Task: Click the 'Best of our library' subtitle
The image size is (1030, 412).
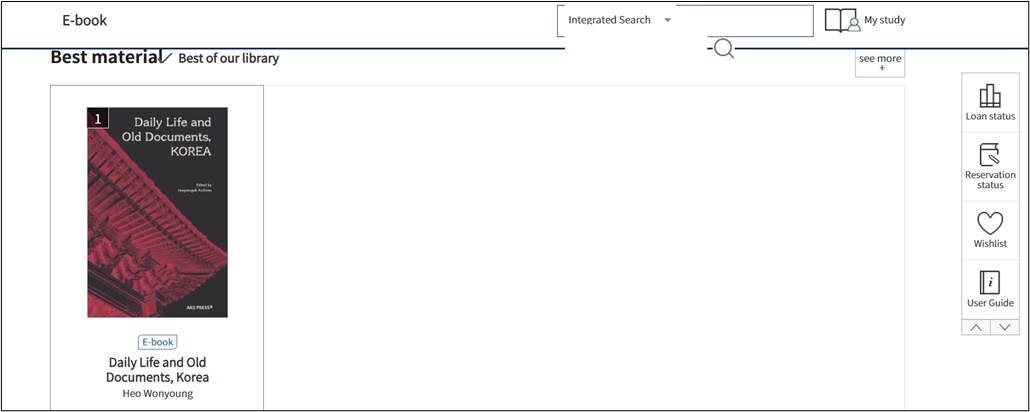Action: click(228, 58)
